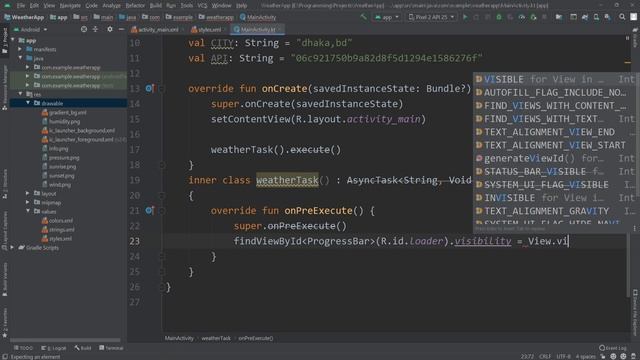640x360 pixels.
Task: Select strings.xml file
Action: click(58, 229)
